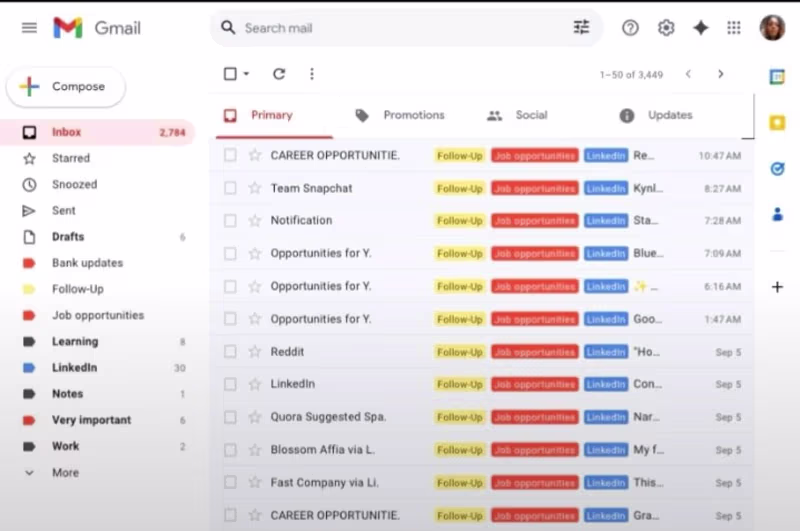Open Google Calendar side panel icon

coord(777,77)
